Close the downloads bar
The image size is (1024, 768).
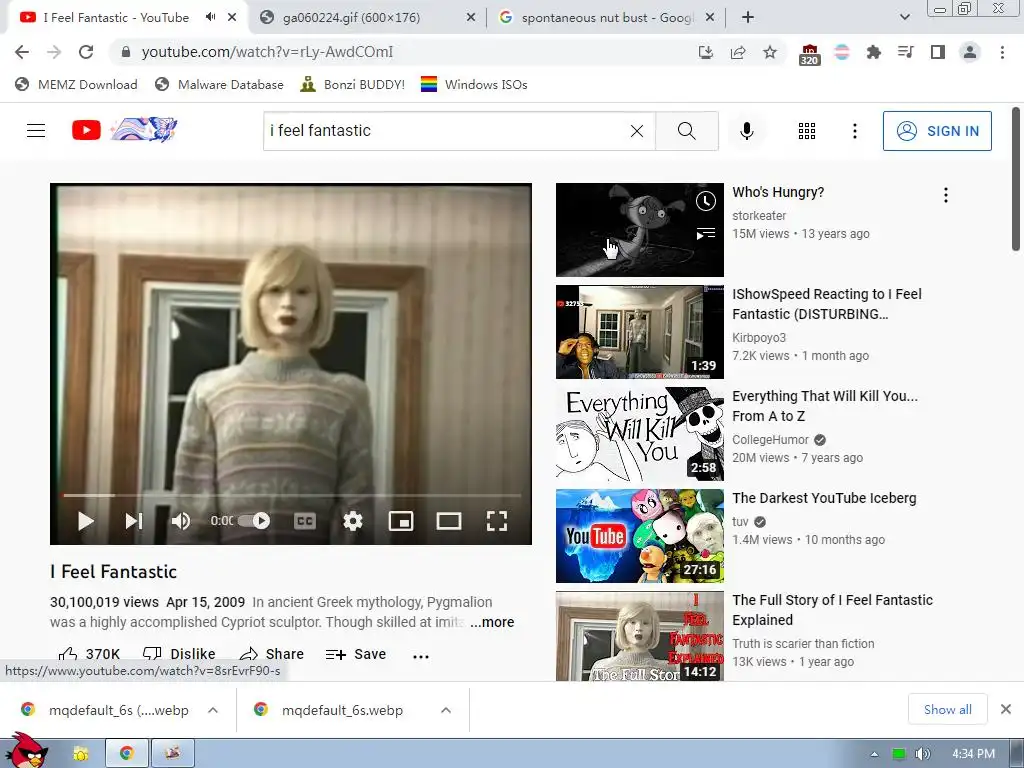[1006, 709]
